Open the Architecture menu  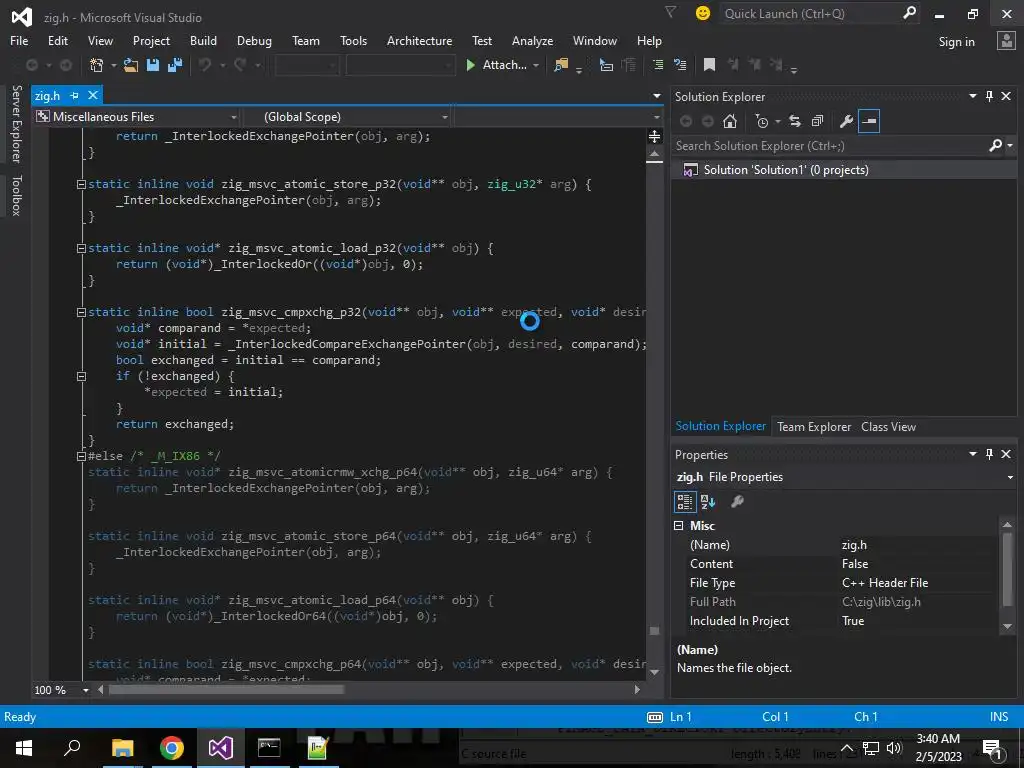coord(419,40)
